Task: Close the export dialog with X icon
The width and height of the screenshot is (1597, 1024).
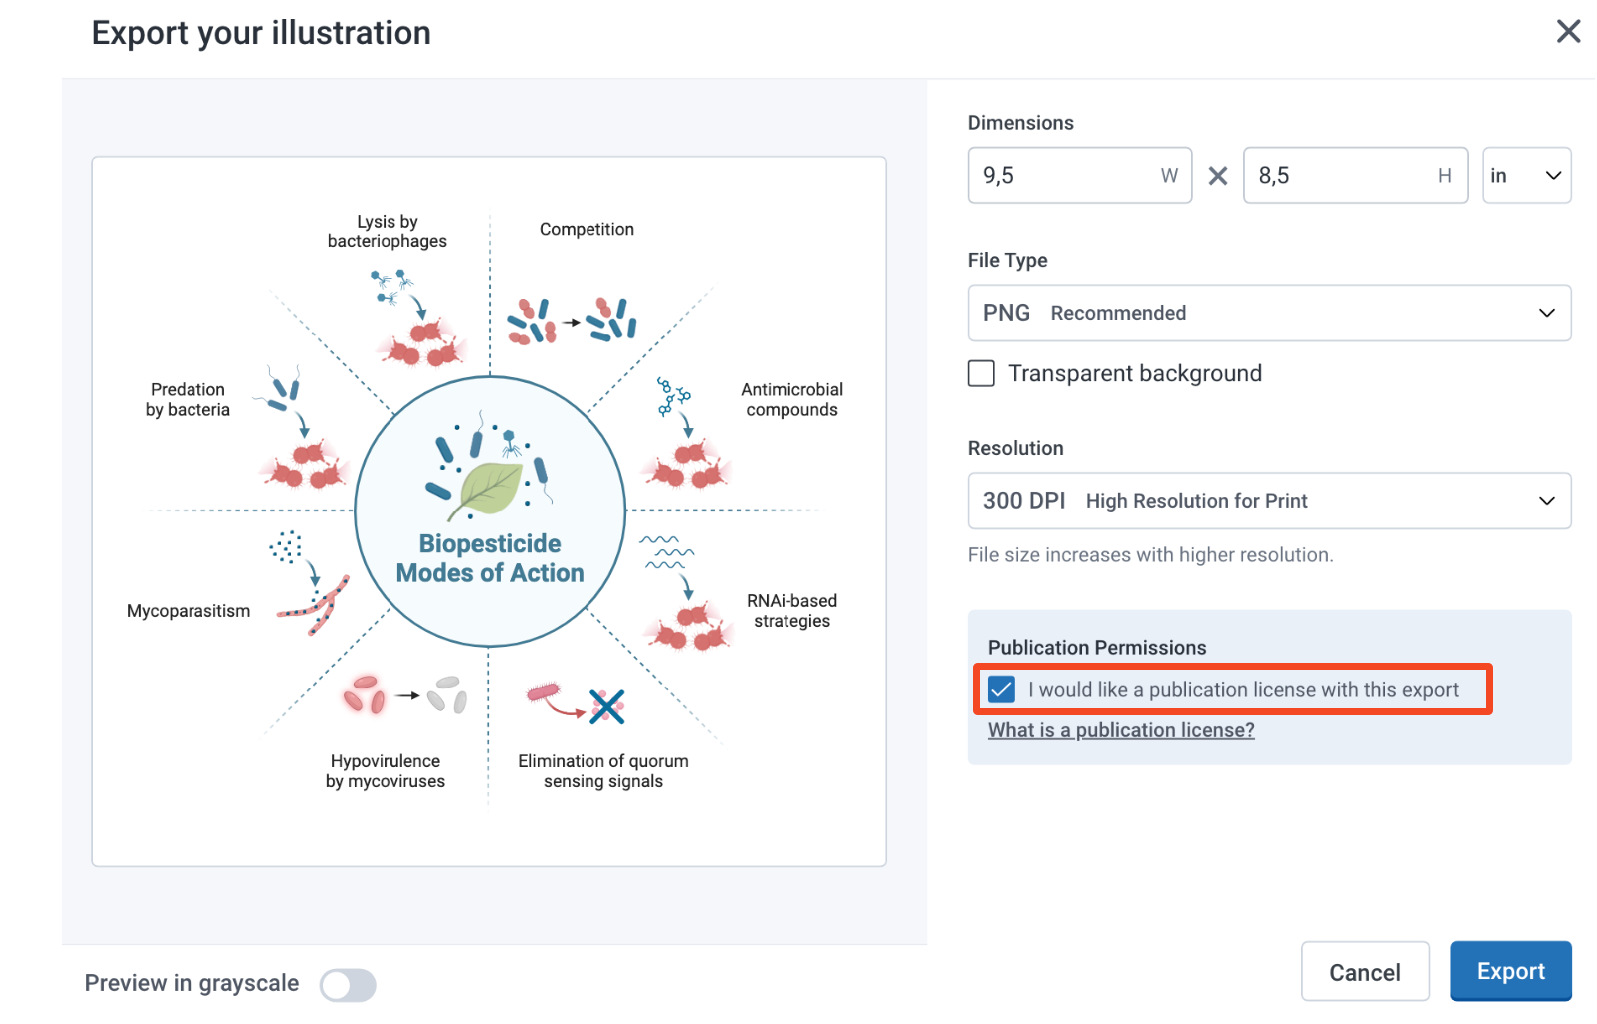Action: coord(1568,32)
